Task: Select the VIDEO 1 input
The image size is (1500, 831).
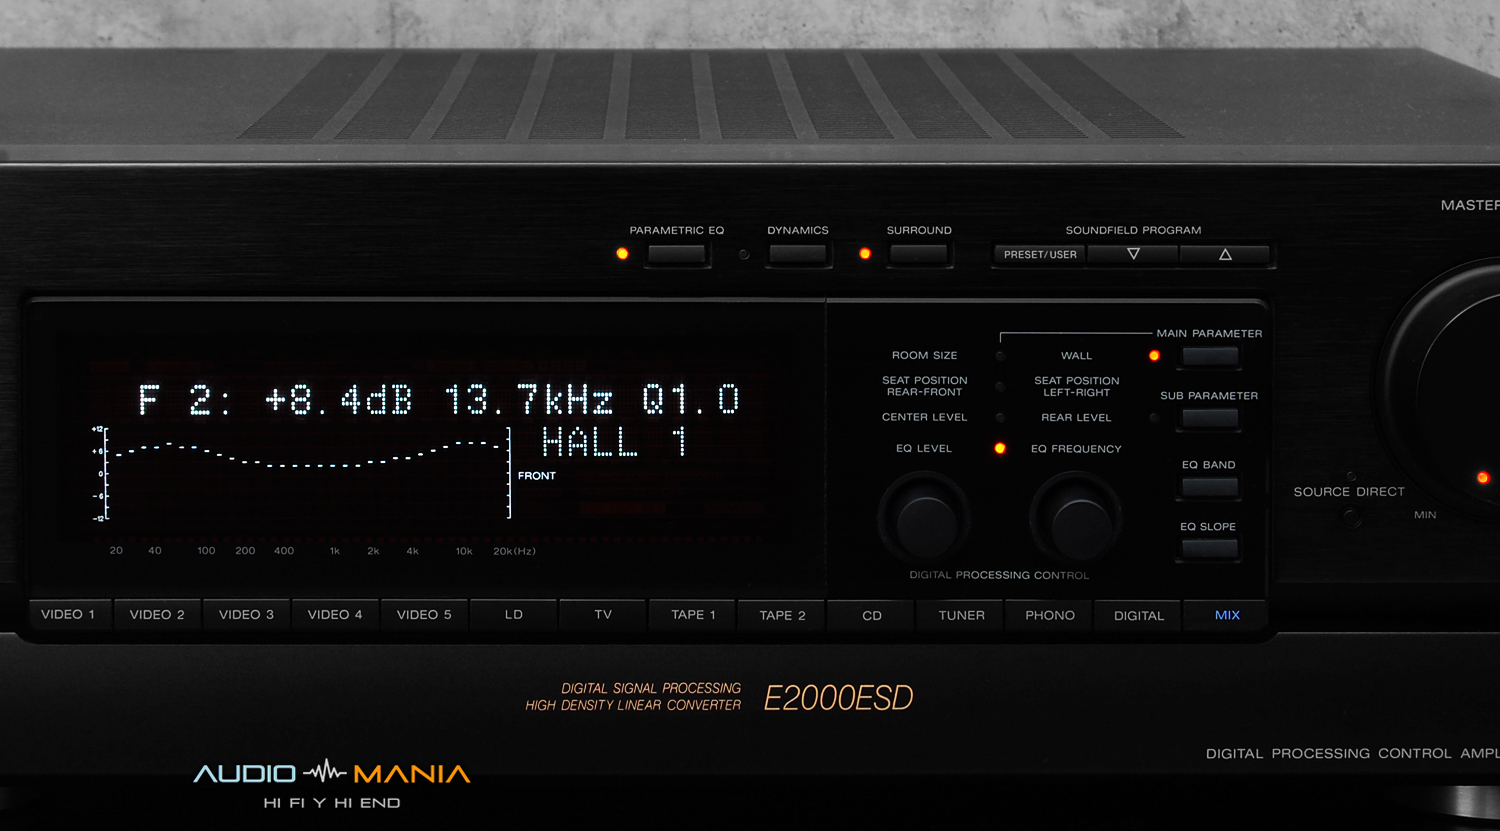Action: (x=68, y=614)
